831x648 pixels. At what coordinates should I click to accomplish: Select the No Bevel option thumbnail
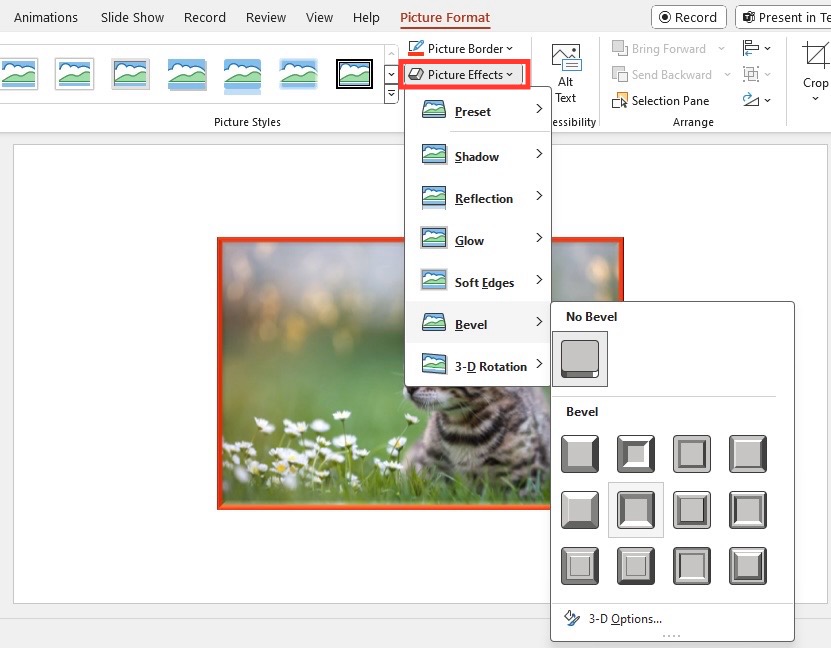point(580,359)
